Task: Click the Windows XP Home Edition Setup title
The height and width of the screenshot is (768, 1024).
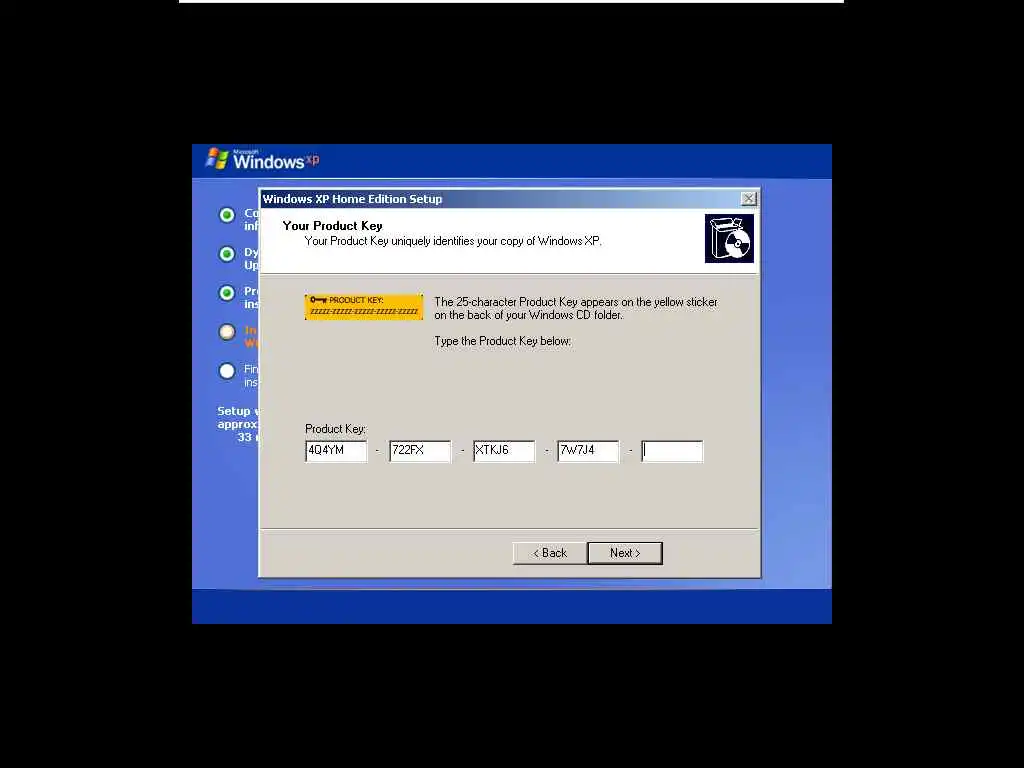Action: click(353, 199)
